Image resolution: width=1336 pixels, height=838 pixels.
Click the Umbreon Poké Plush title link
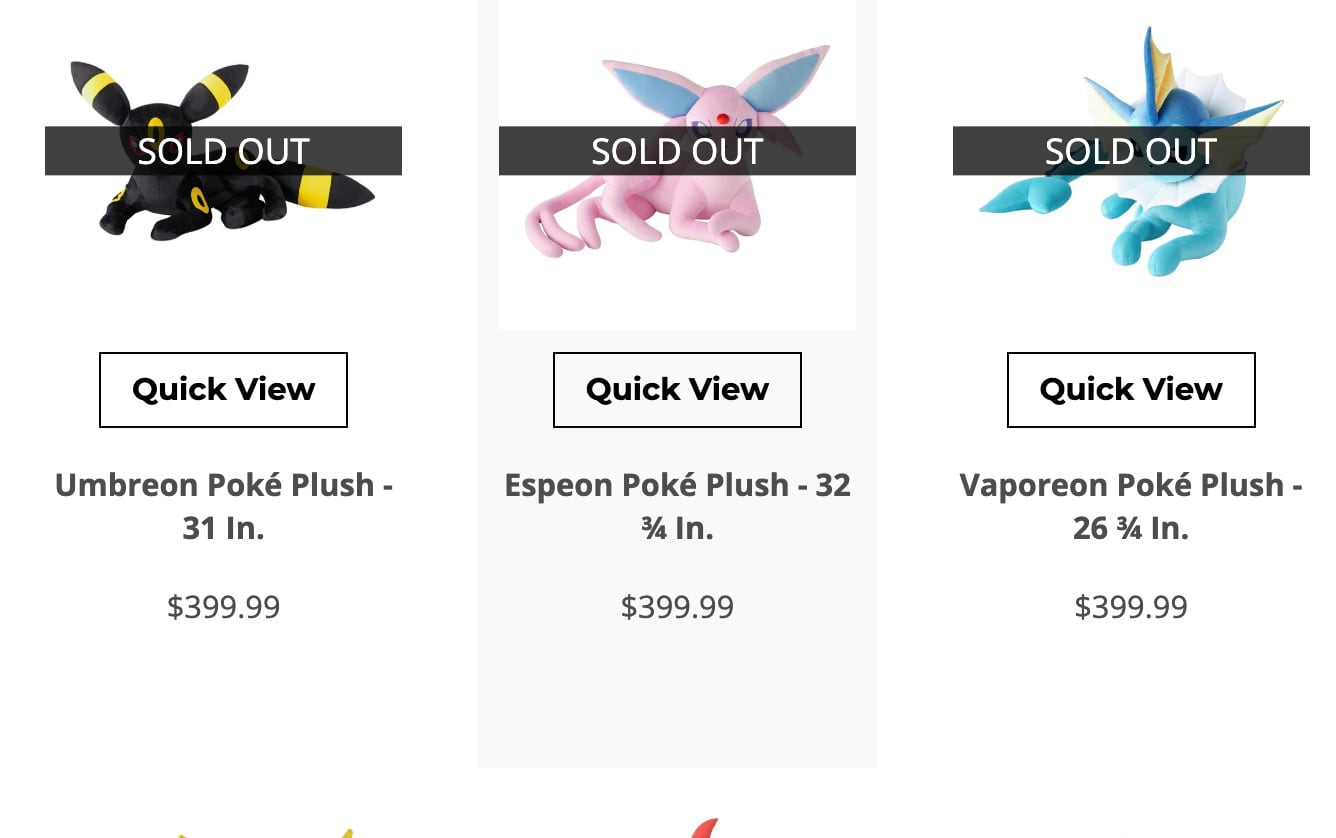(223, 505)
